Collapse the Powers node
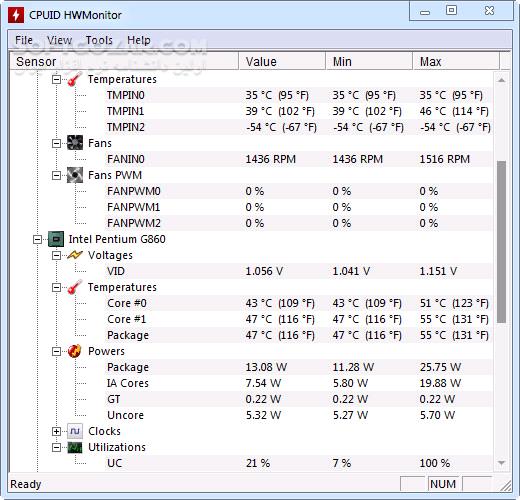 click(x=57, y=351)
